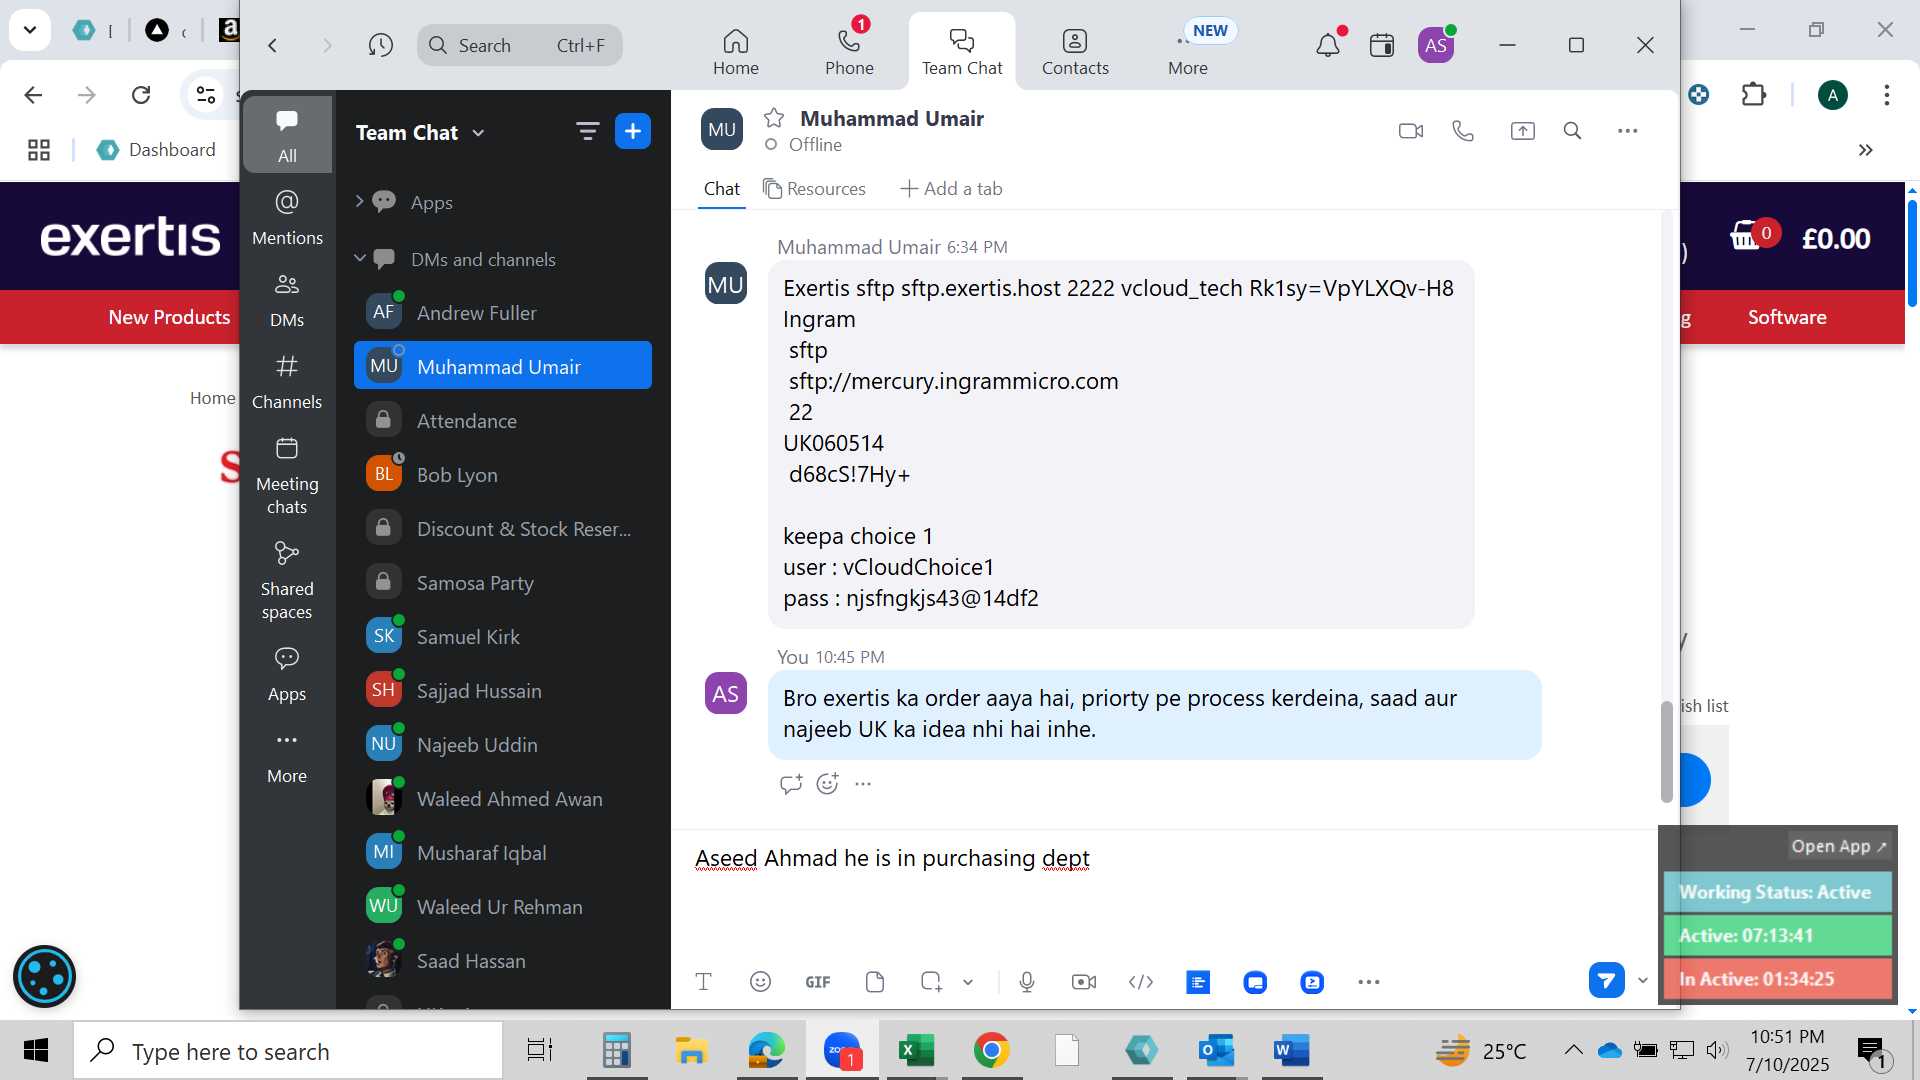Record an audio message
The height and width of the screenshot is (1080, 1920).
[x=1027, y=982]
